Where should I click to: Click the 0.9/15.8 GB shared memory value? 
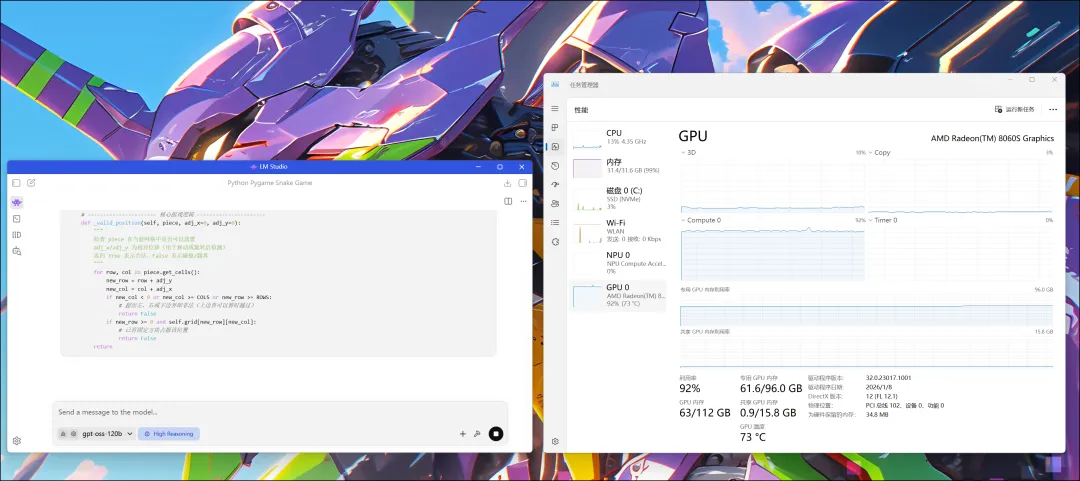769,413
